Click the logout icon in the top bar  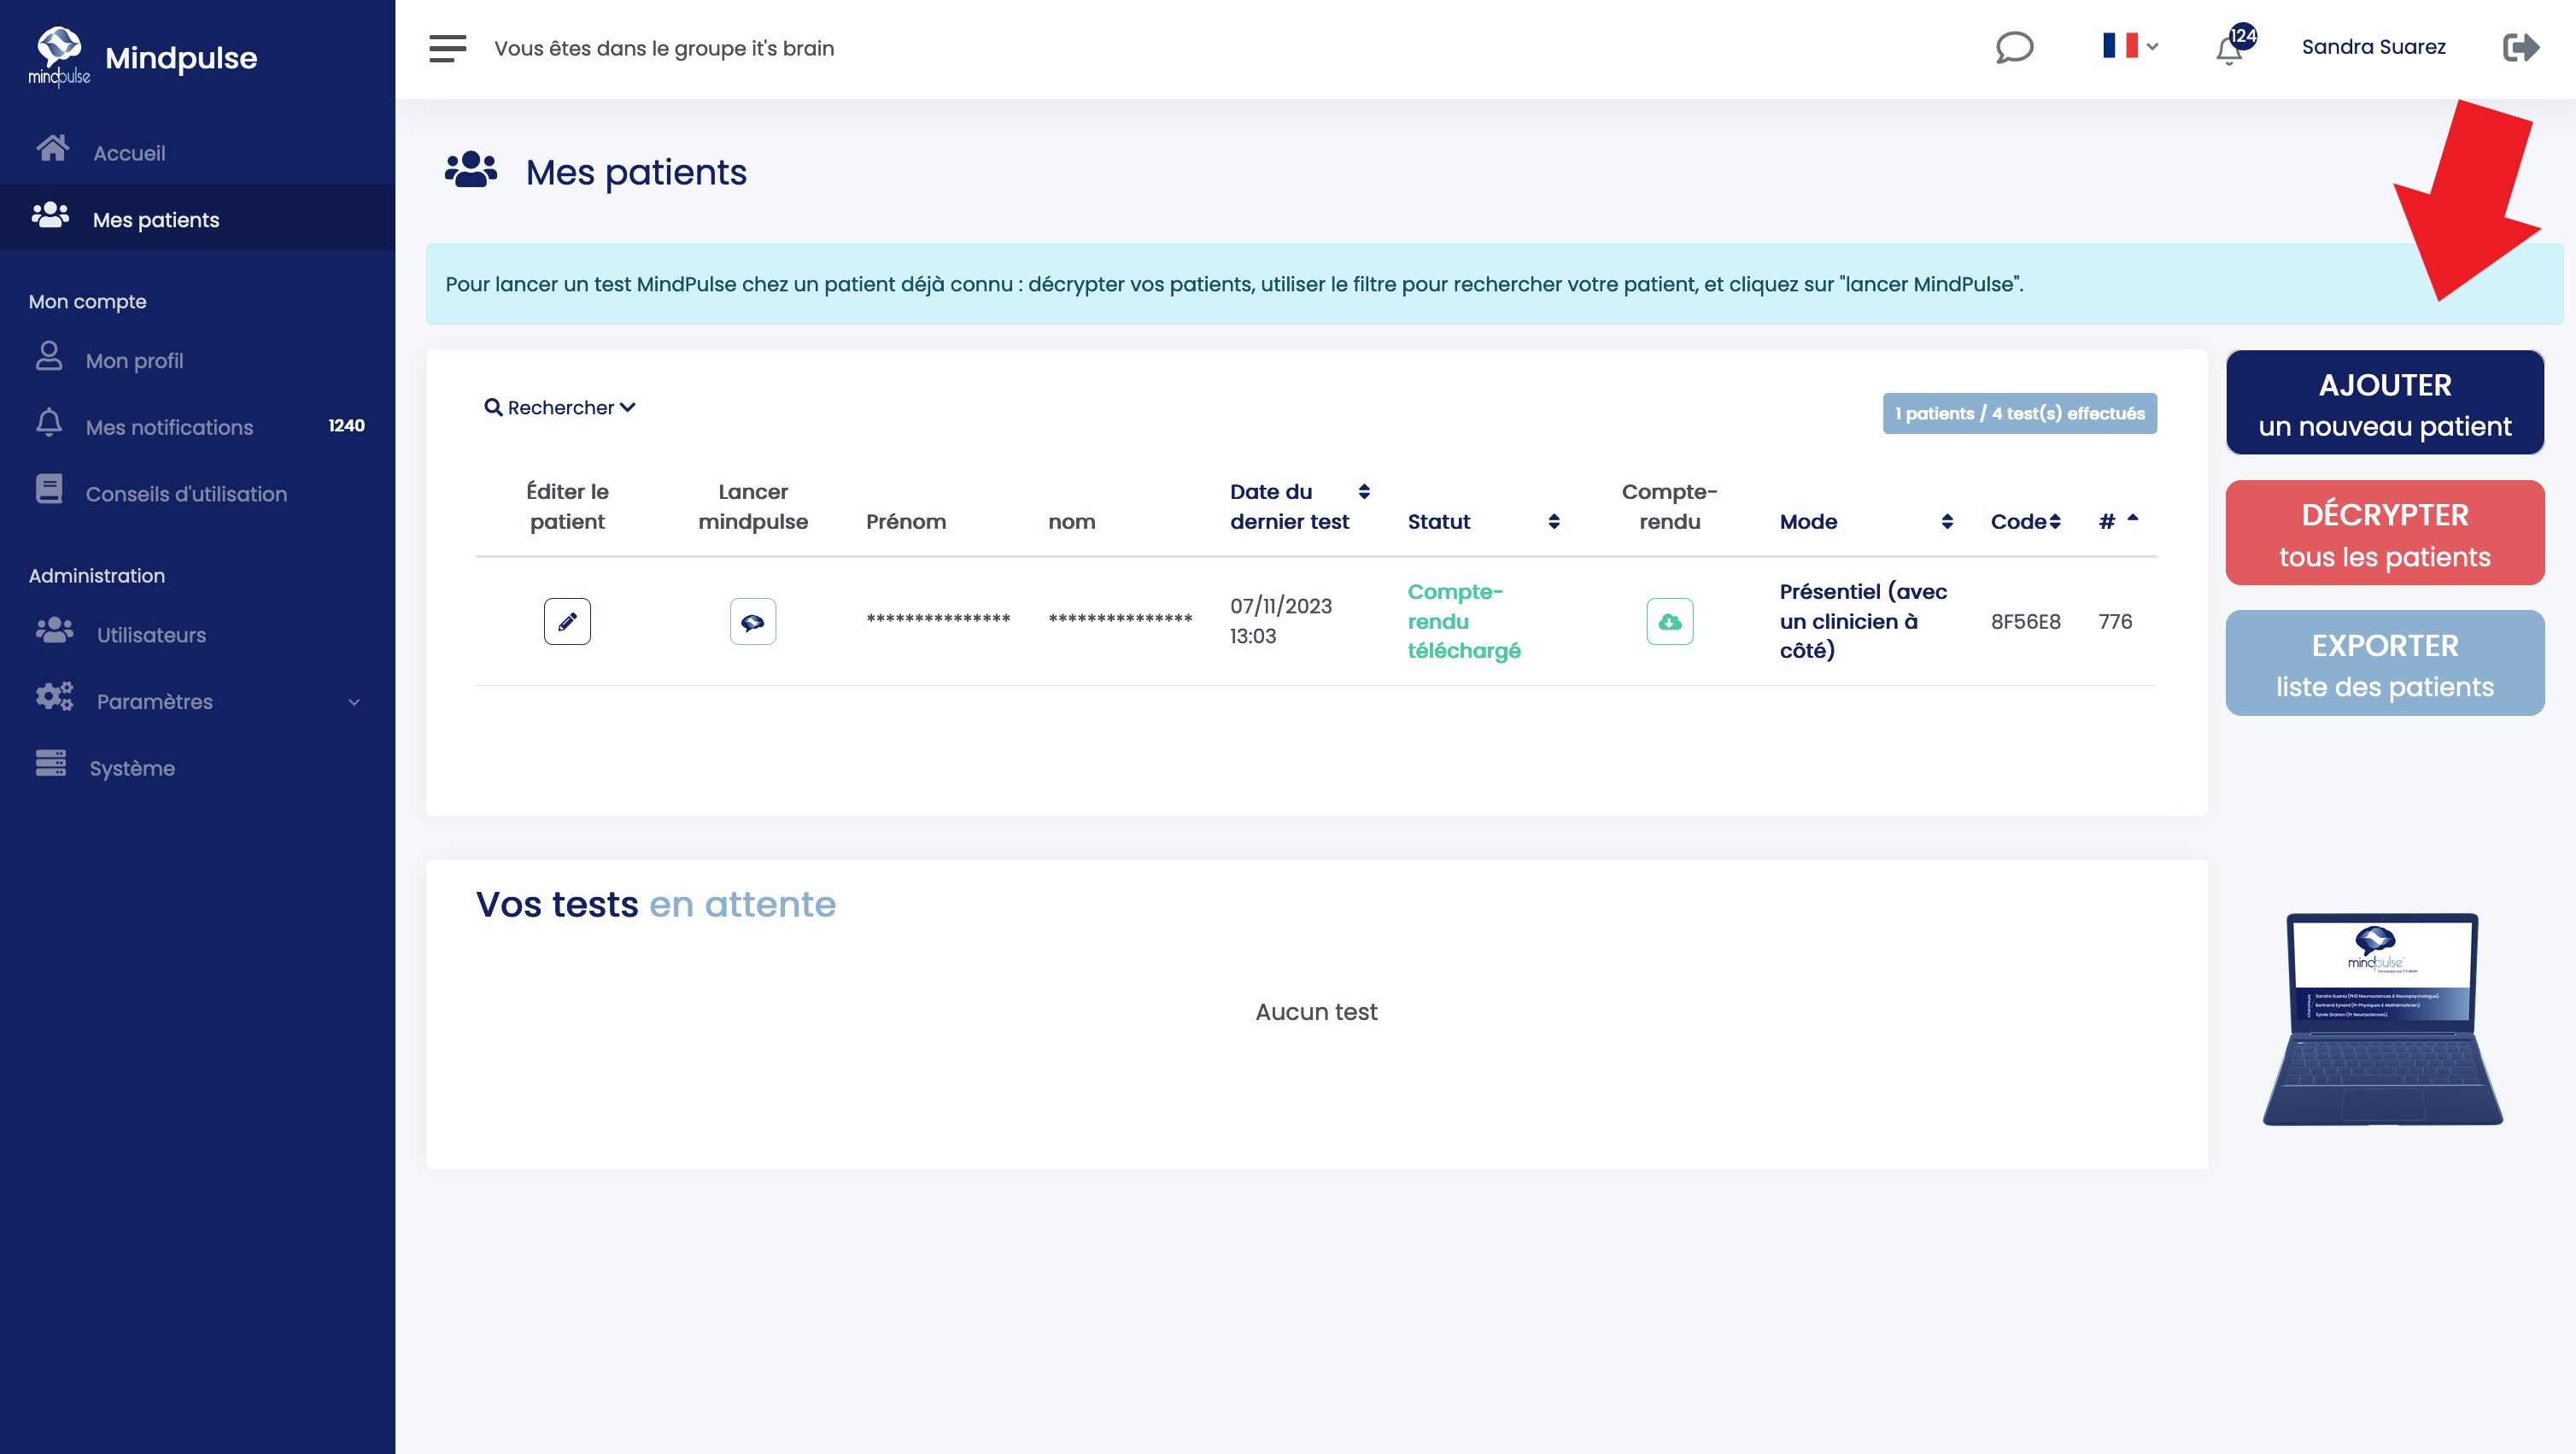click(x=2520, y=47)
